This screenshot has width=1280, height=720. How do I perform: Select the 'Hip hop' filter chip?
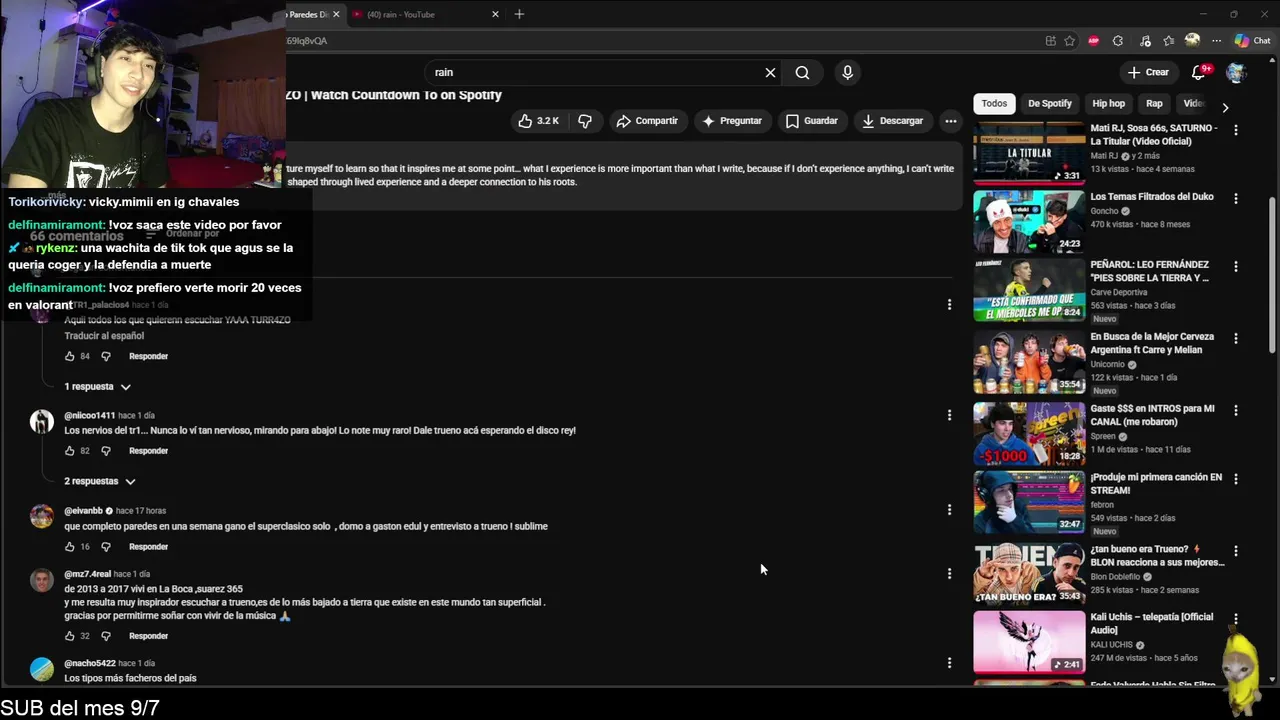[1108, 103]
